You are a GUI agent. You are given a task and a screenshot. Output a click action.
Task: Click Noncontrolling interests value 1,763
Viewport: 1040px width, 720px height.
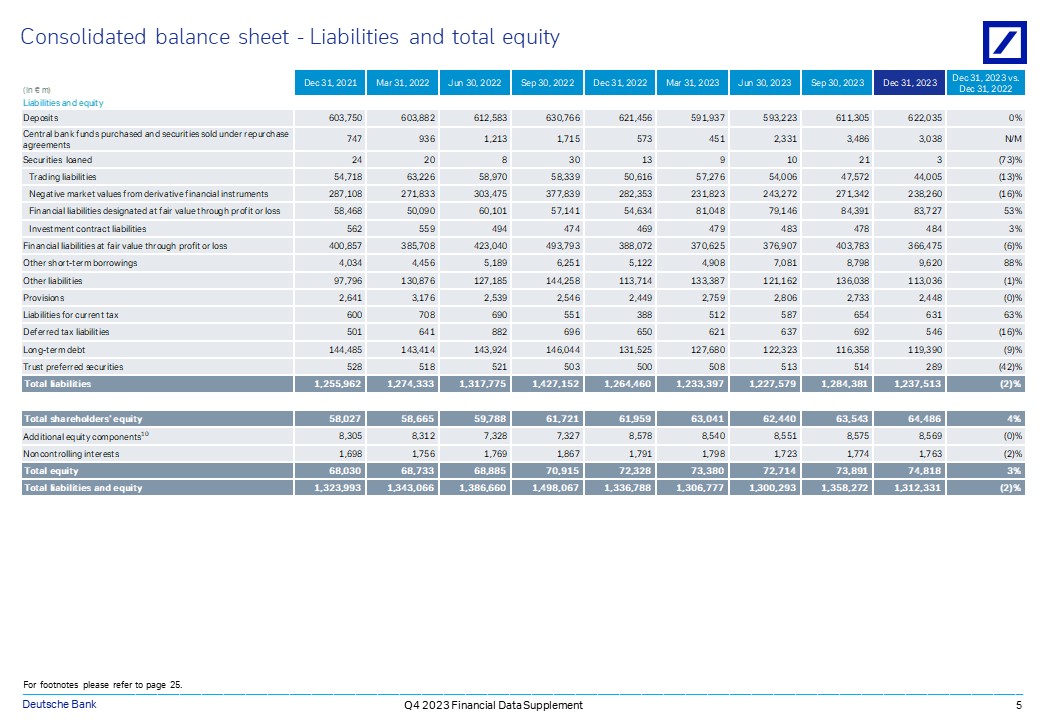tap(930, 454)
